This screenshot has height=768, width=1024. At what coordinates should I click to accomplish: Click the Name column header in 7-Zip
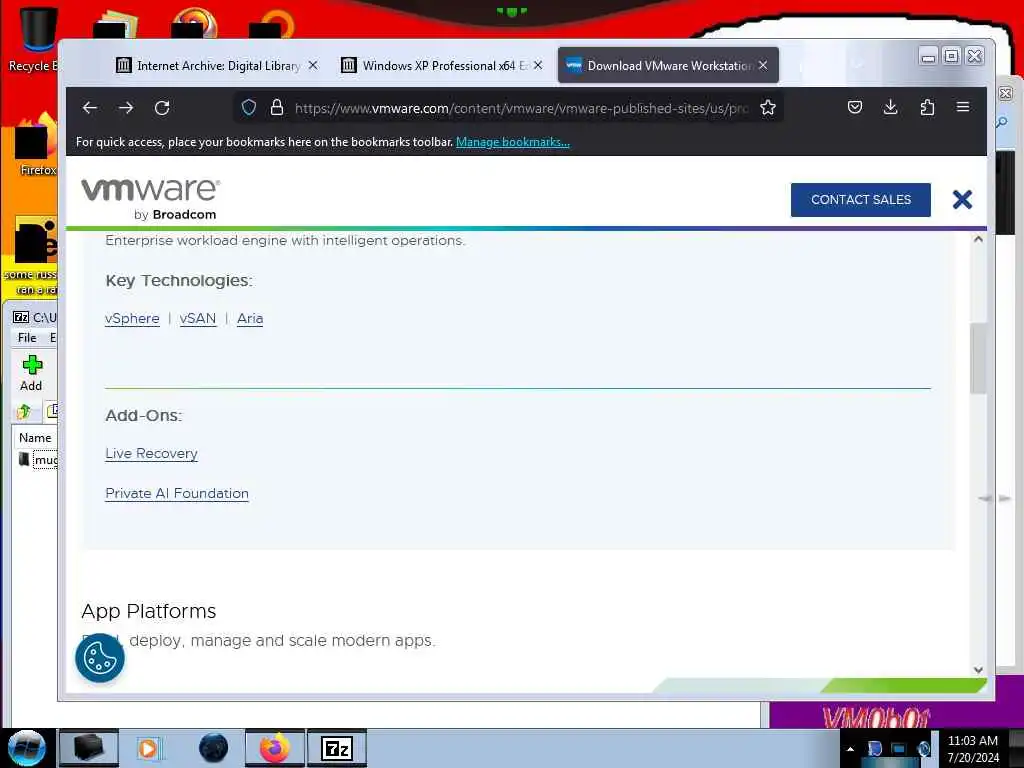point(35,438)
